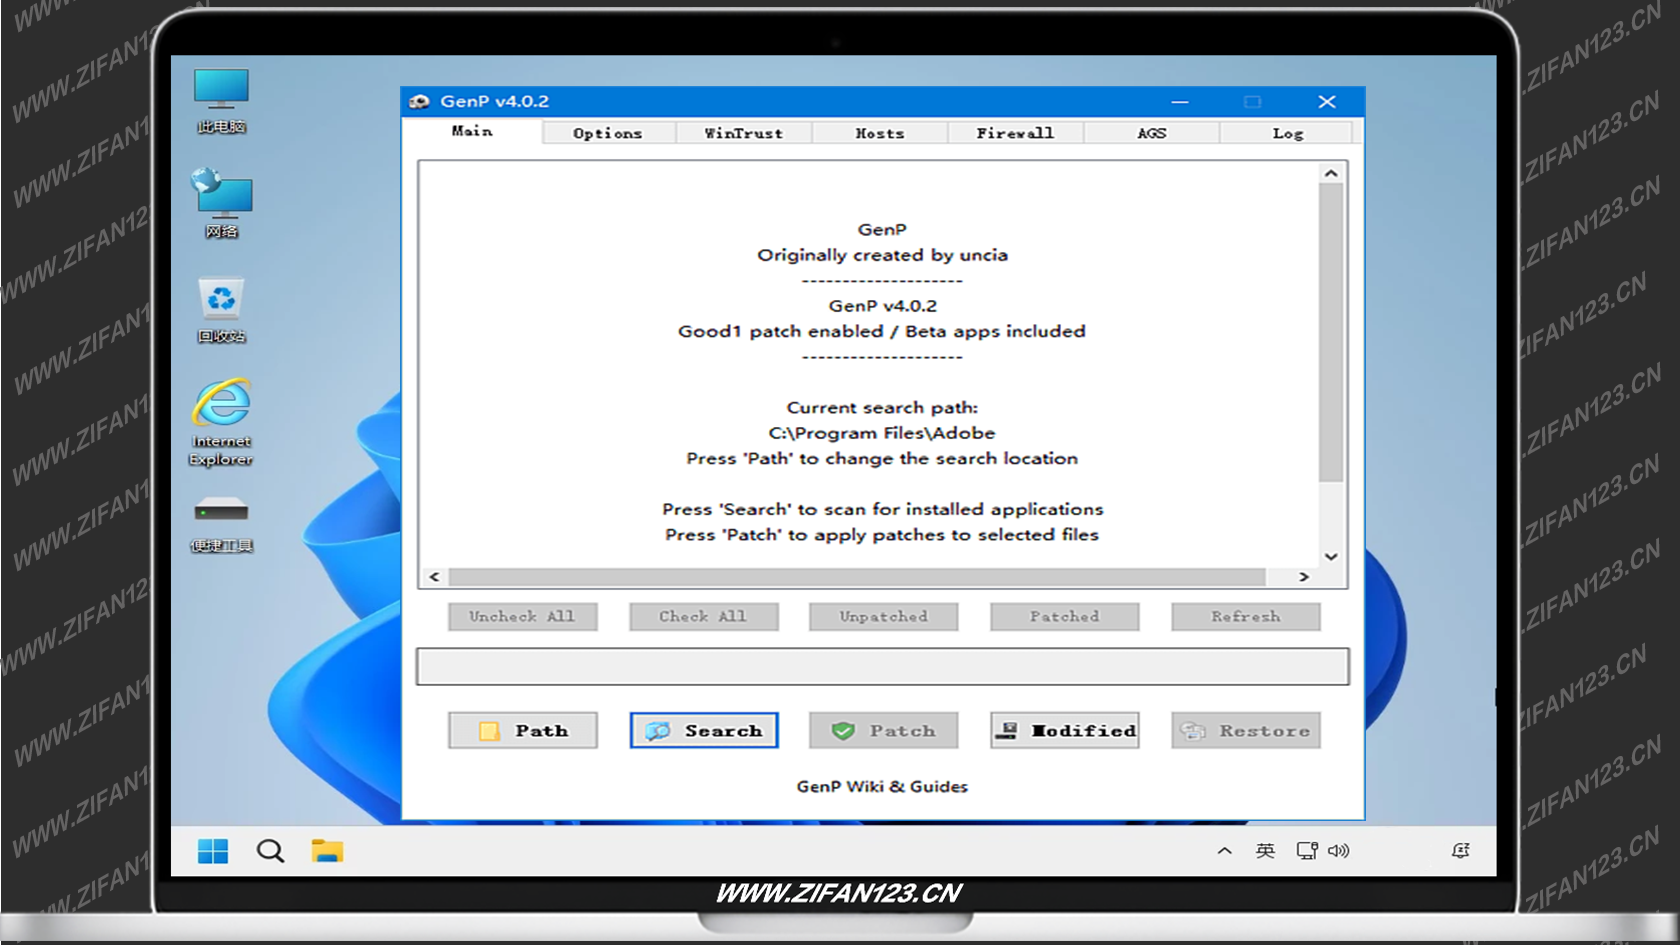
Task: Open the notification center icon
Action: click(1461, 851)
